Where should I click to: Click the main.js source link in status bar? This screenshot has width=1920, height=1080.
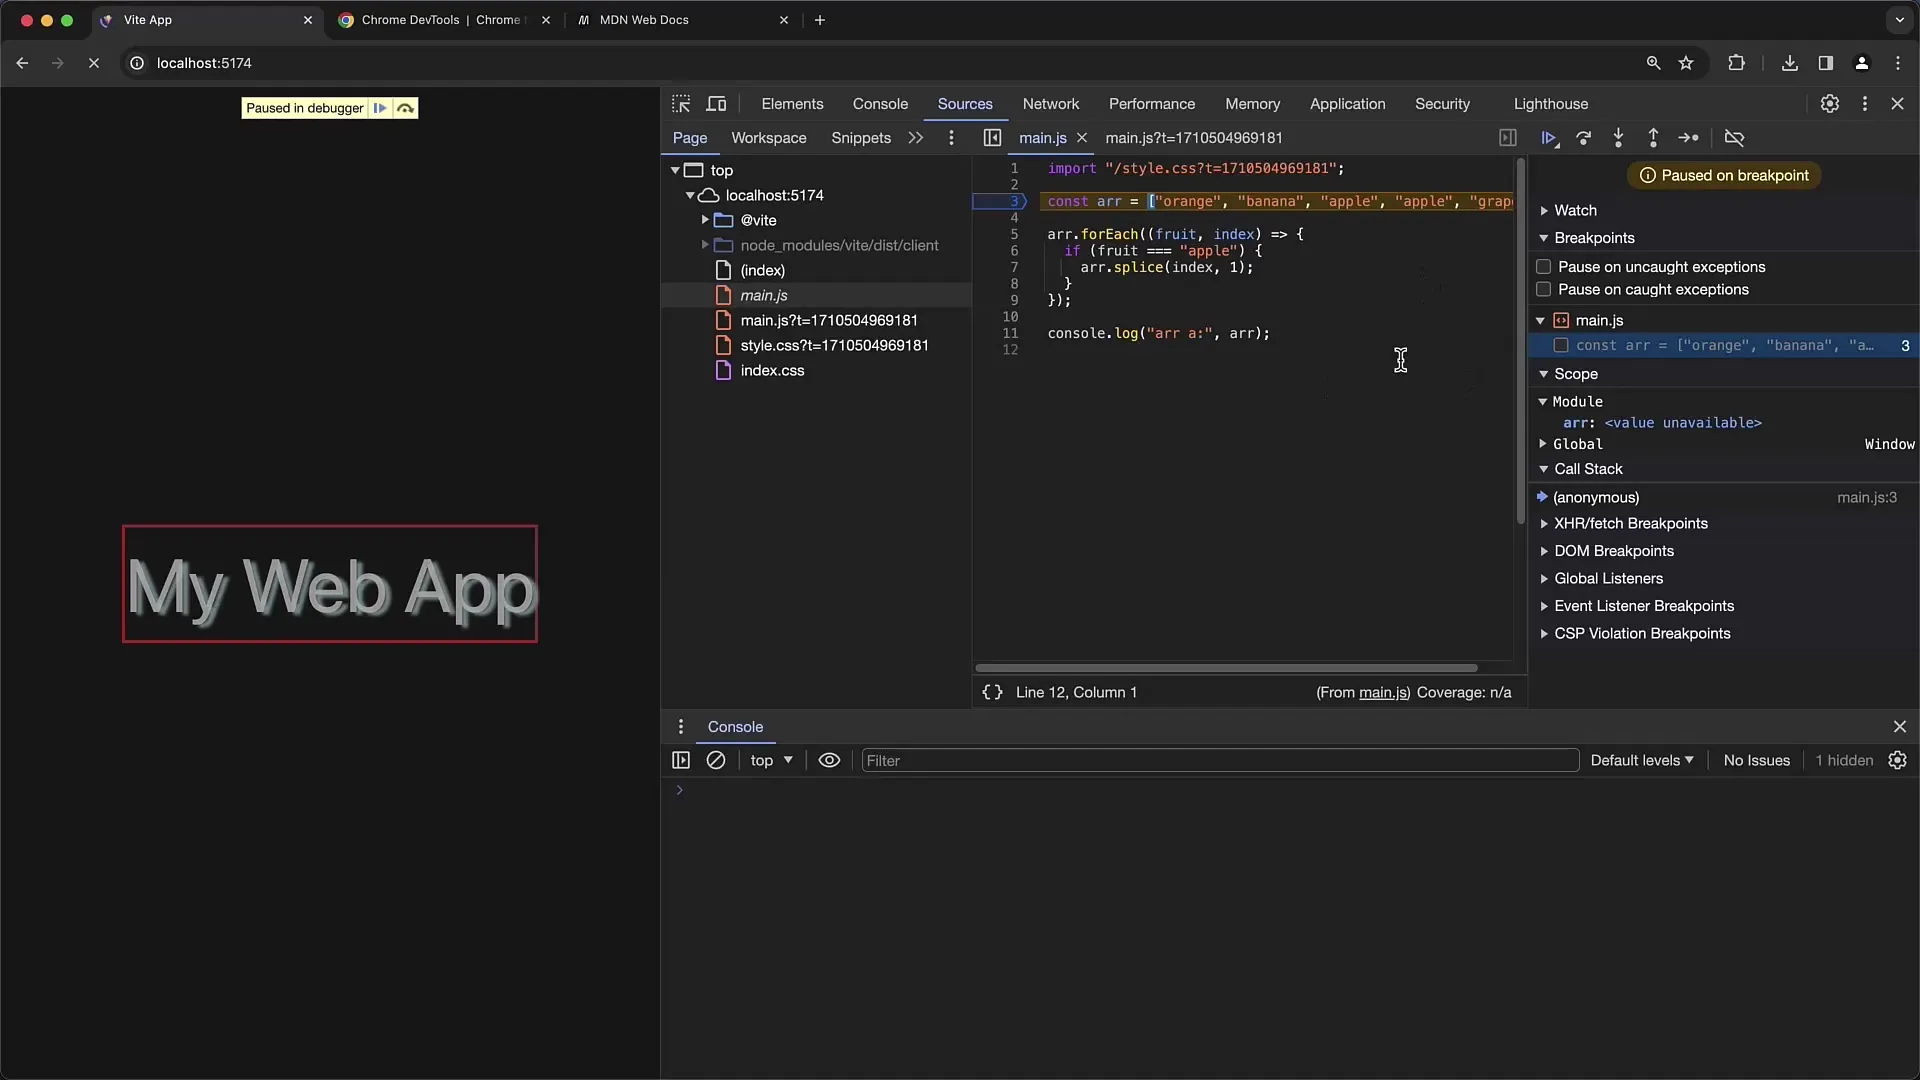(1383, 692)
